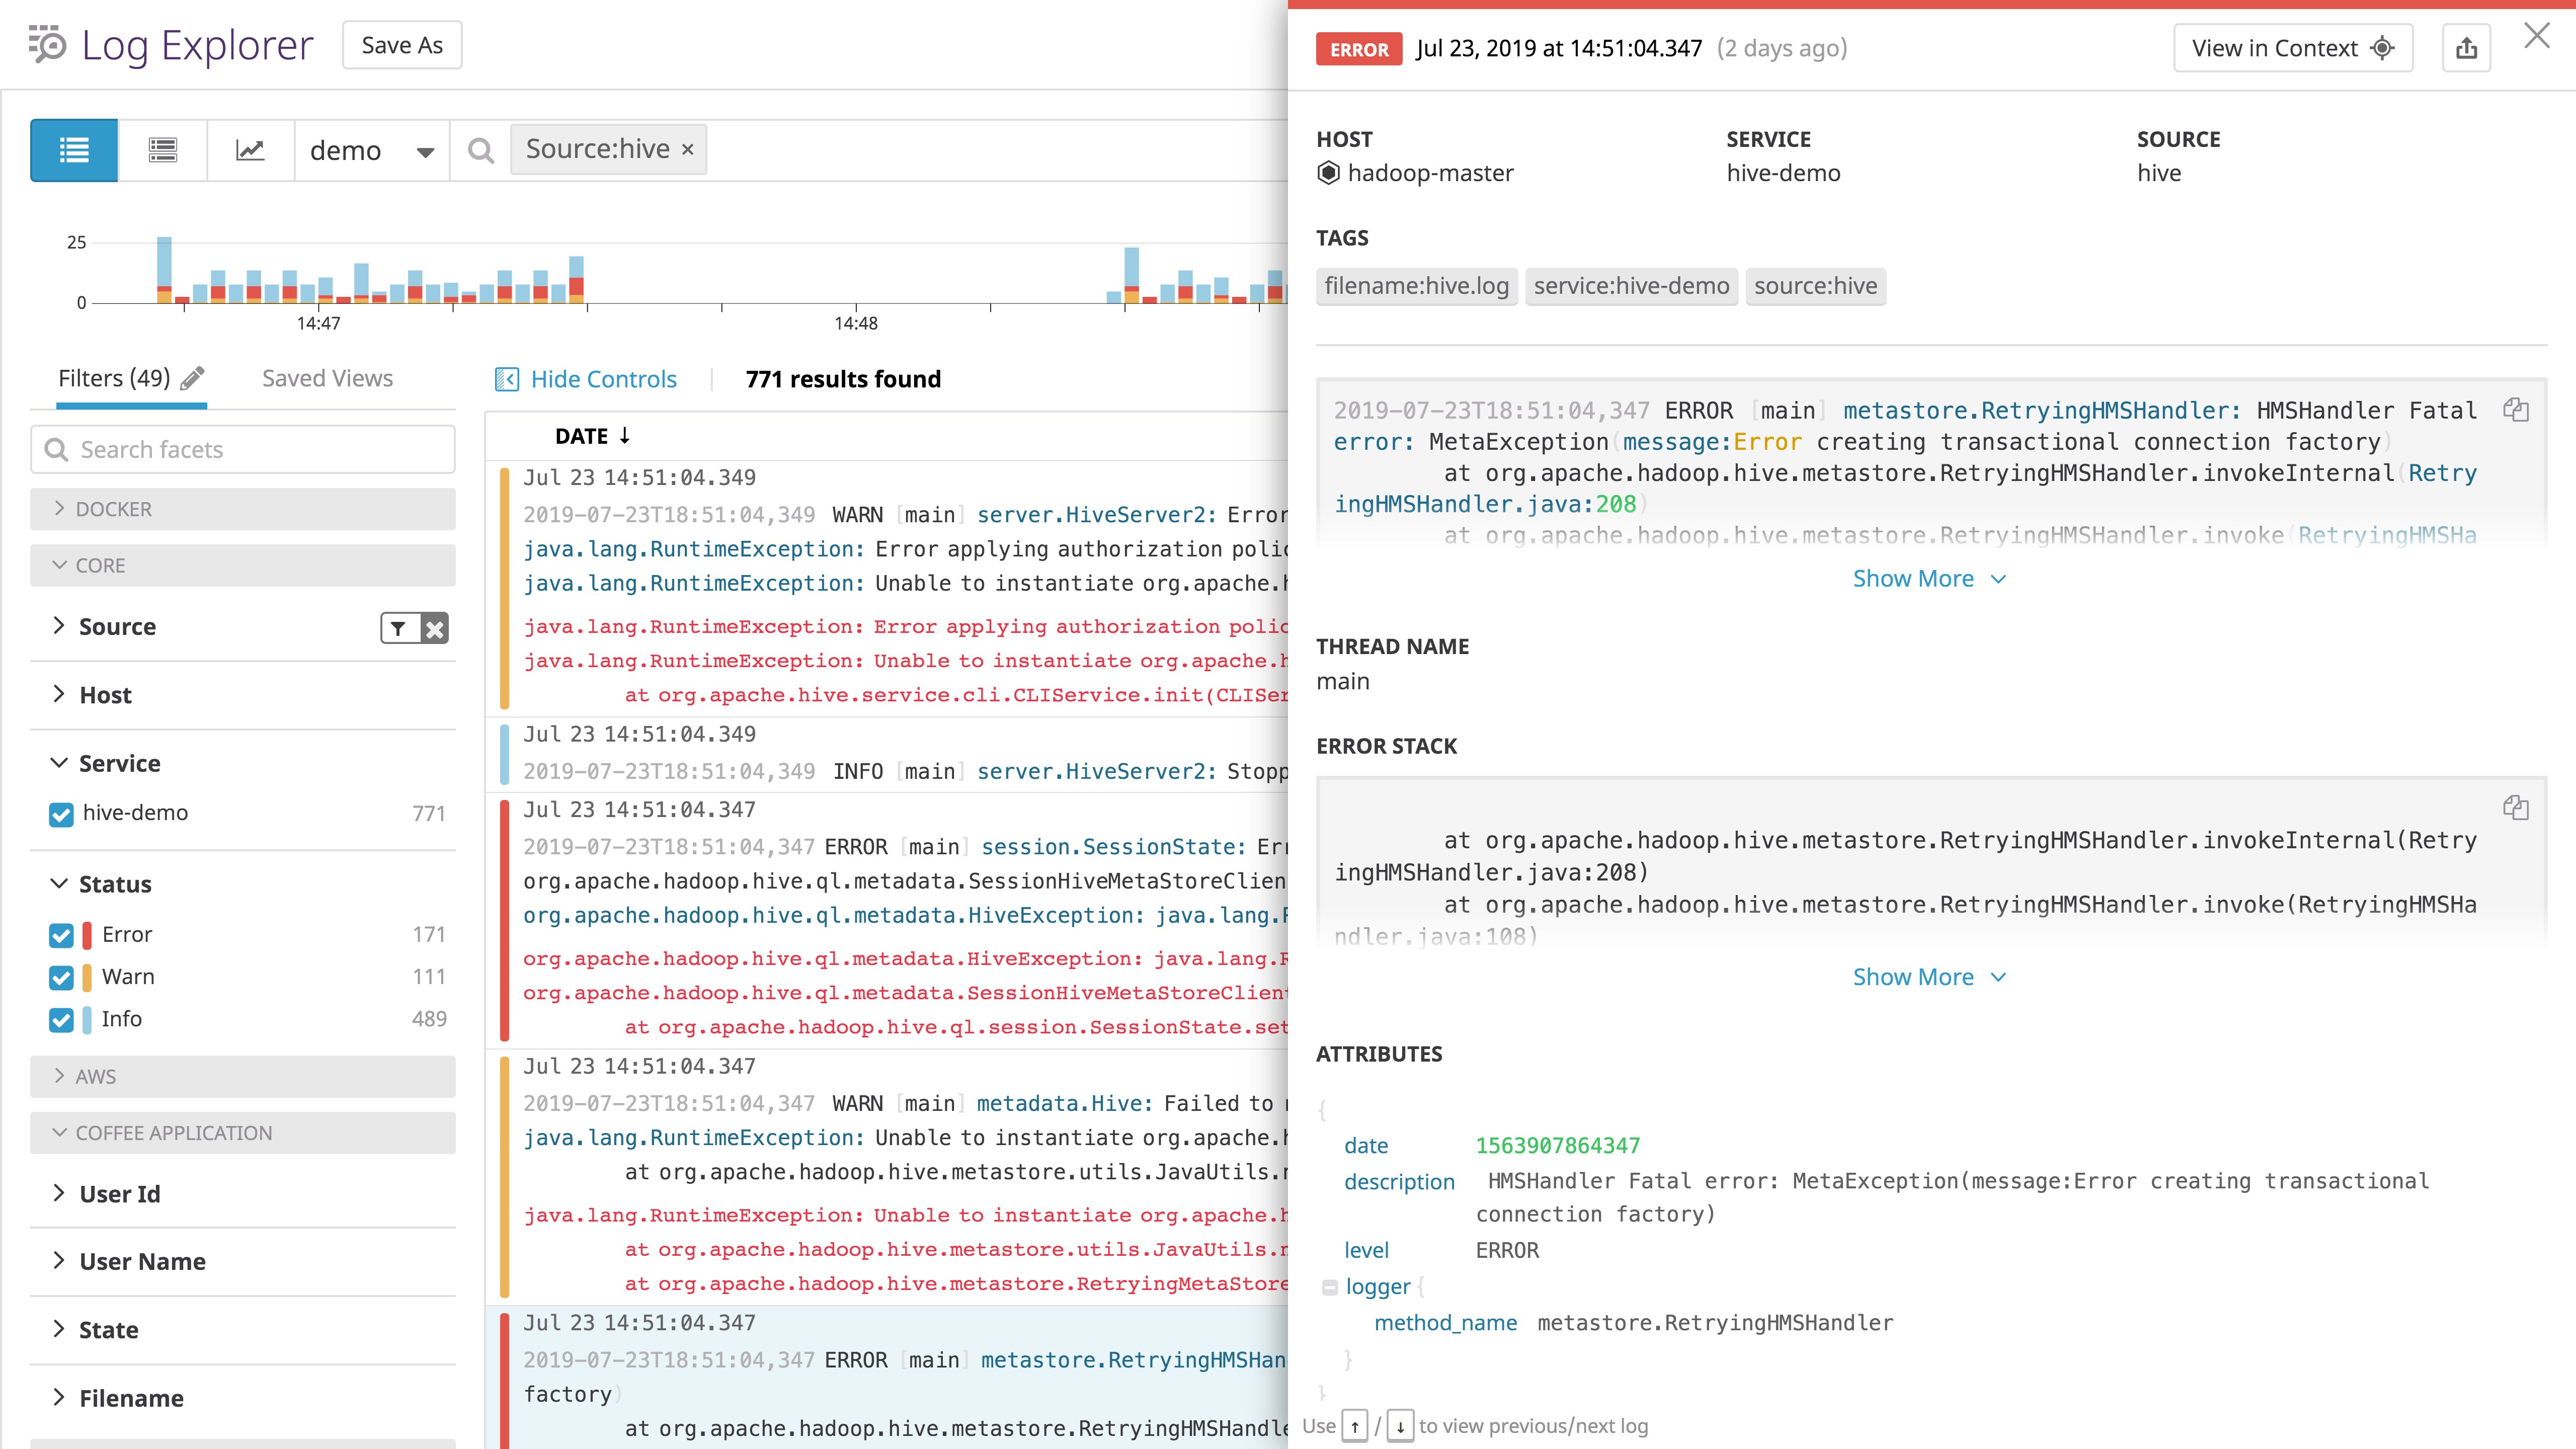Toggle the hive-demo service checkbox
This screenshot has height=1449, width=2576.
click(61, 814)
